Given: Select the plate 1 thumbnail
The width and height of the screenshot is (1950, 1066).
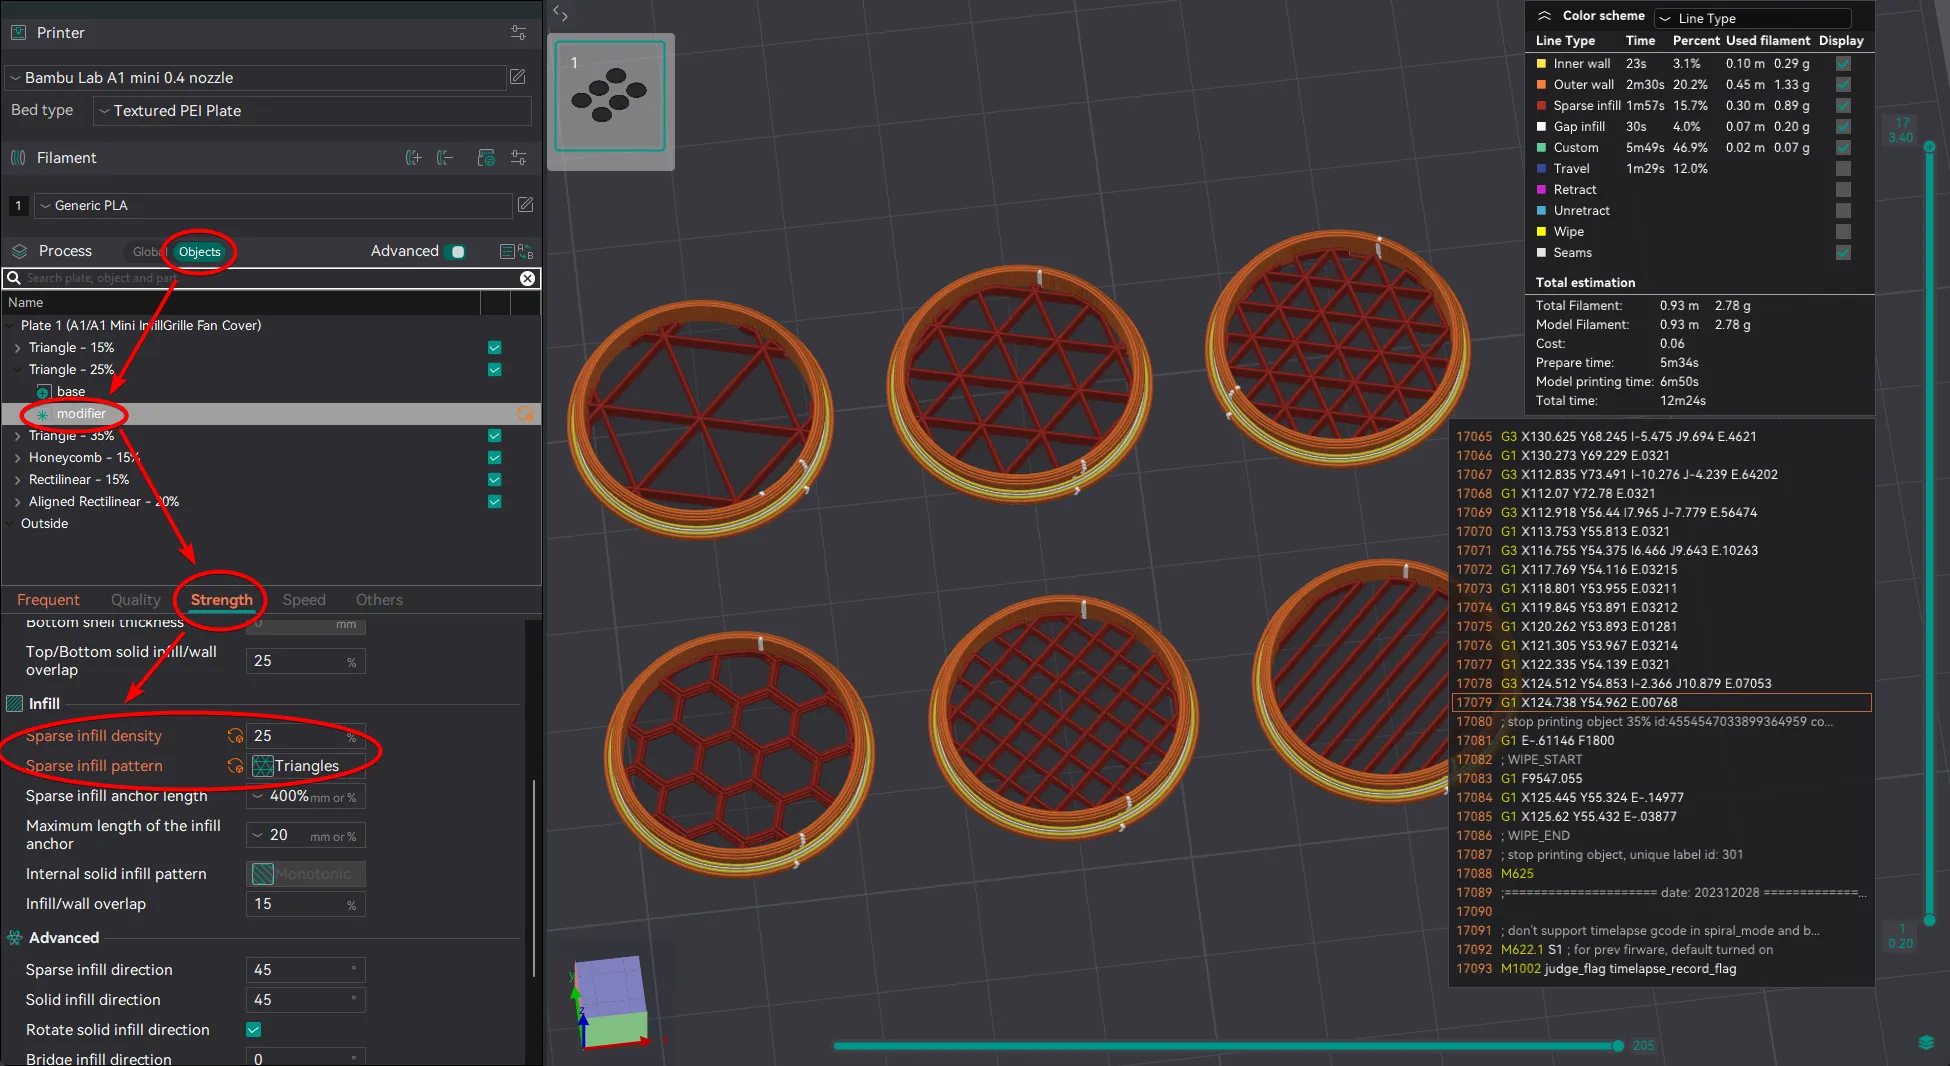Looking at the screenshot, I should tap(610, 96).
